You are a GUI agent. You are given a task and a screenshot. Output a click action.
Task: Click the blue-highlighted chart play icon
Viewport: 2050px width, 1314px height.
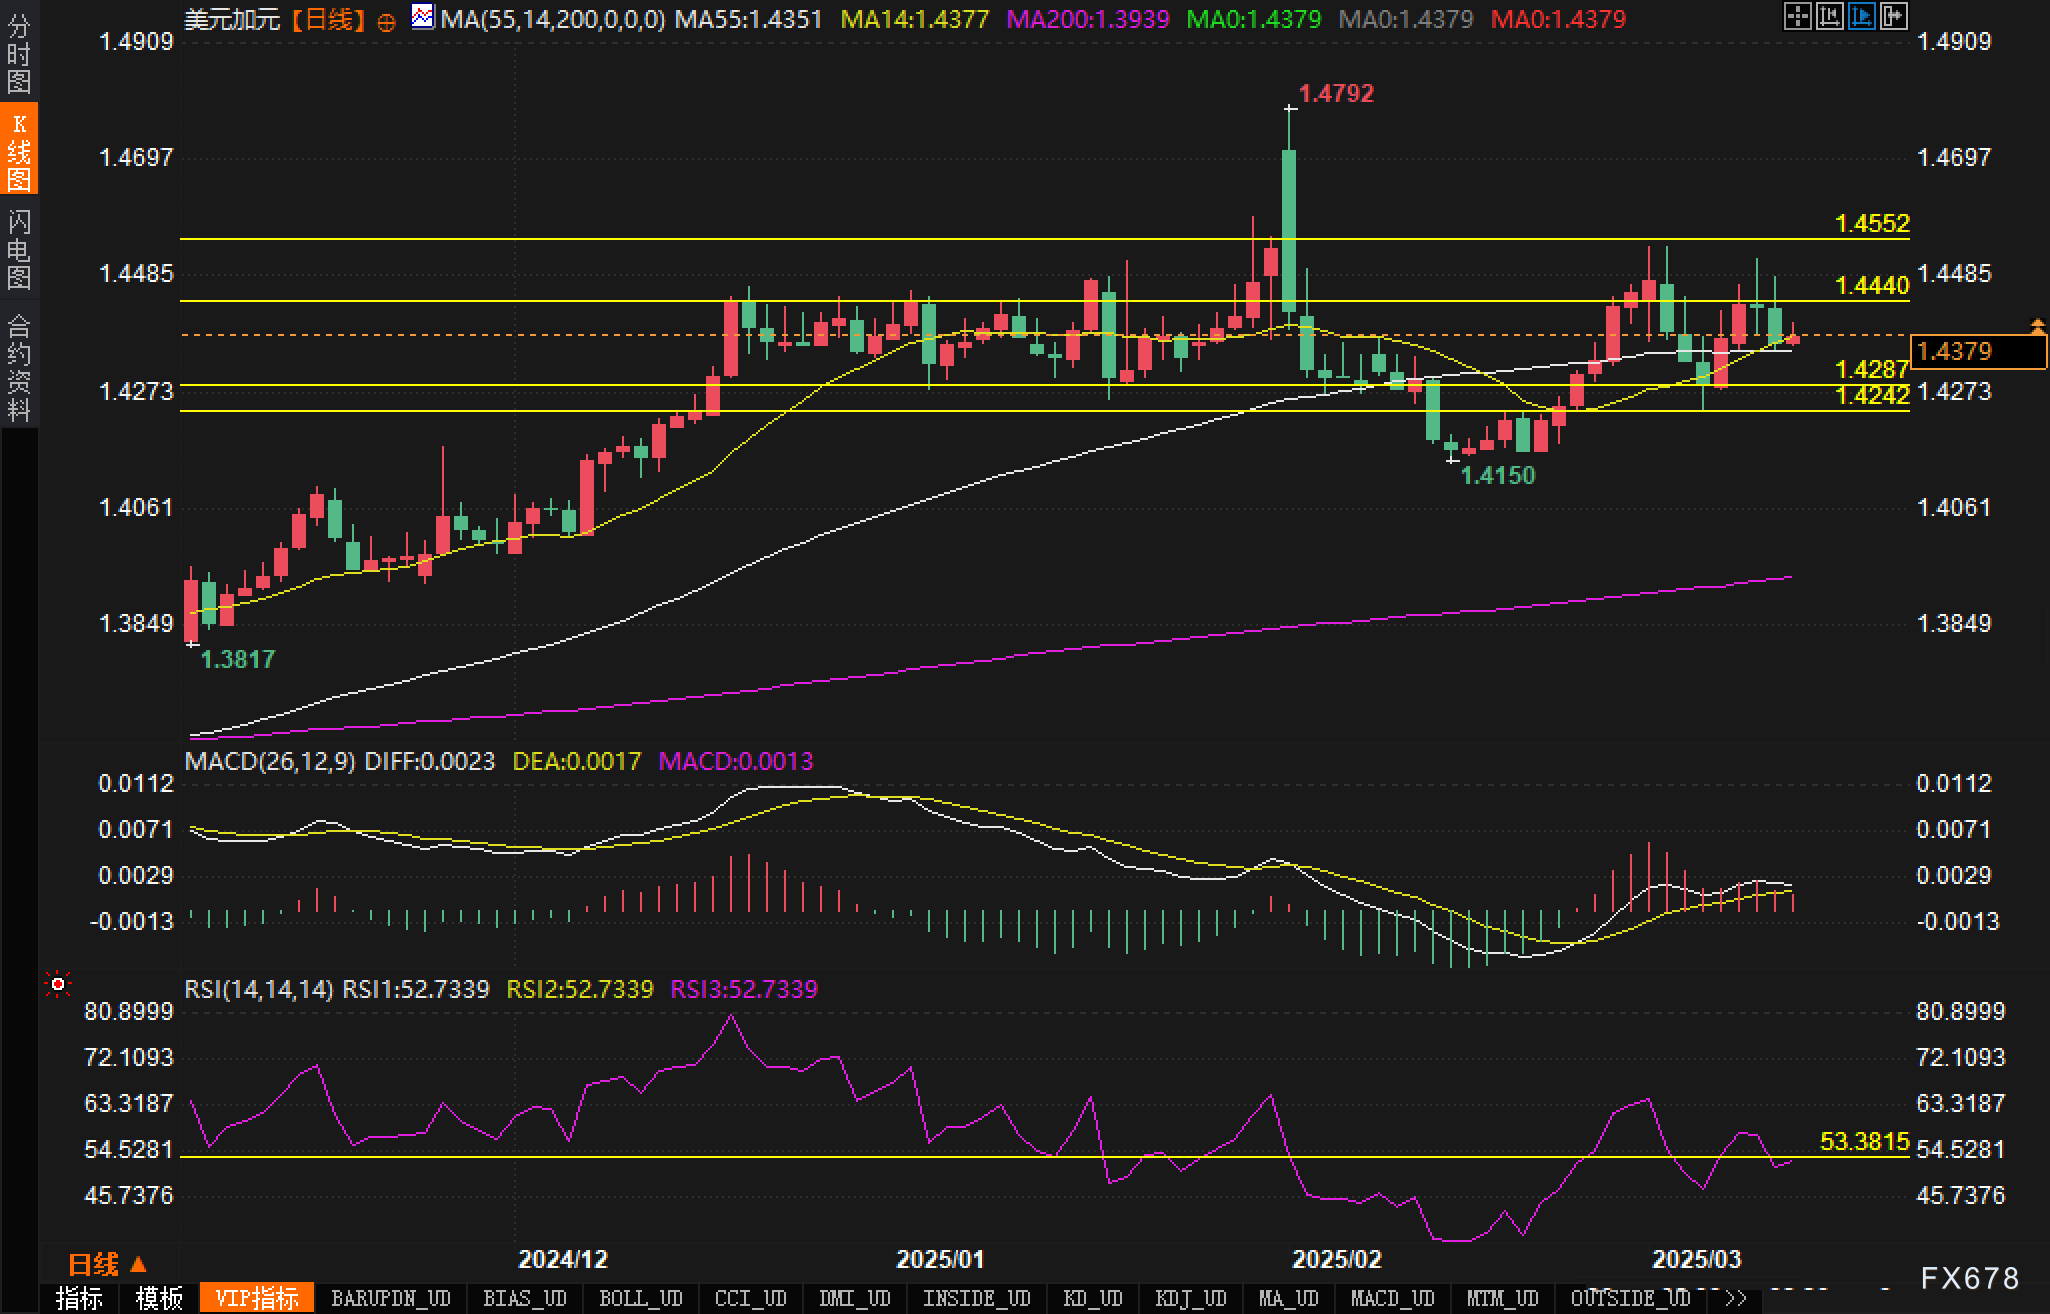click(x=1861, y=16)
